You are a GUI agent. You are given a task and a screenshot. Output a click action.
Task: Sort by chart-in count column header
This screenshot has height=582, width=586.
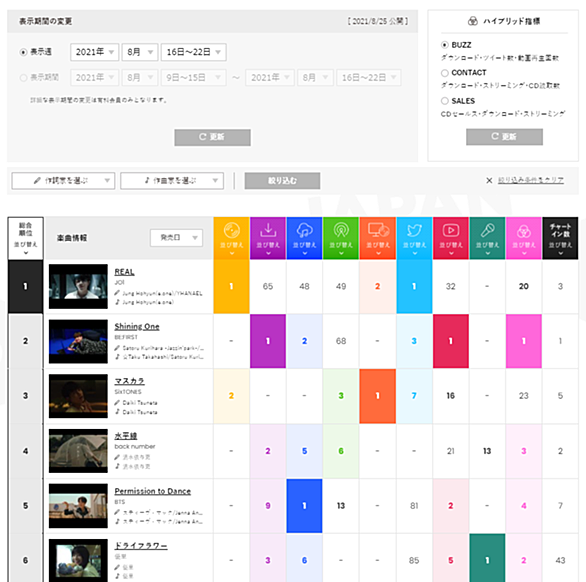(x=560, y=238)
